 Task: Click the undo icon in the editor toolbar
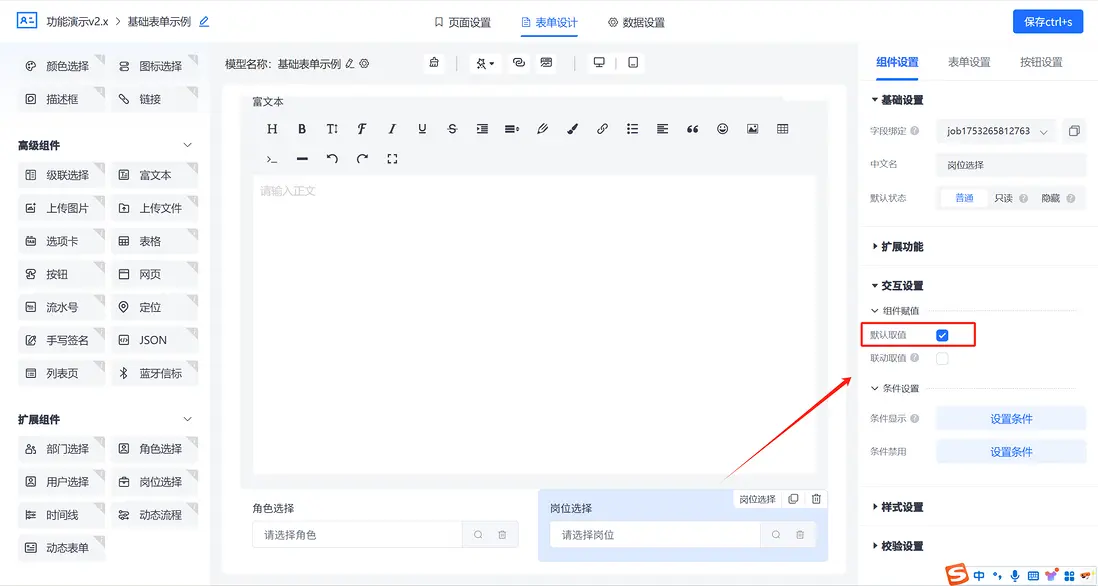(331, 158)
